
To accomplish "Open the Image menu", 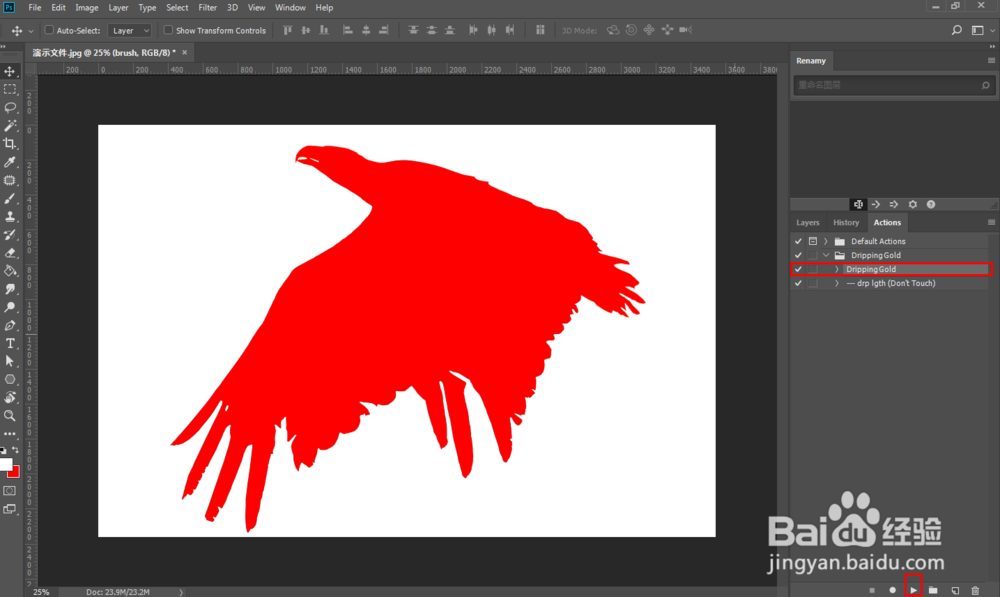I will click(x=87, y=8).
